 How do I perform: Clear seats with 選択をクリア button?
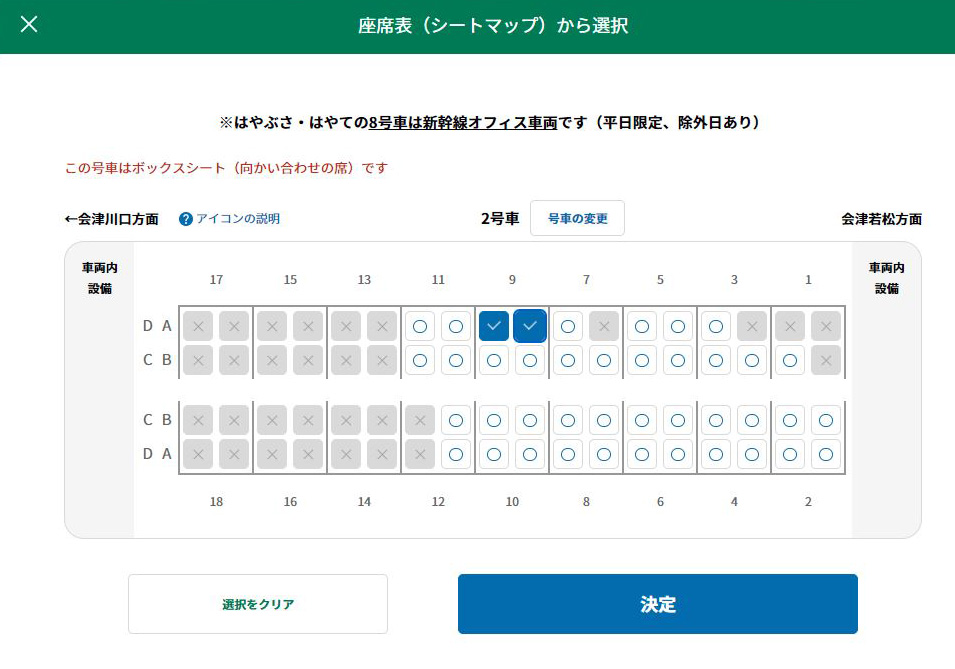[x=258, y=604]
